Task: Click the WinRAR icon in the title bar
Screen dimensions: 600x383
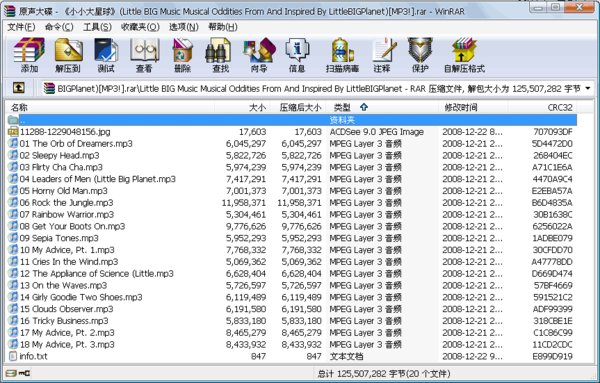Action: pos(10,11)
